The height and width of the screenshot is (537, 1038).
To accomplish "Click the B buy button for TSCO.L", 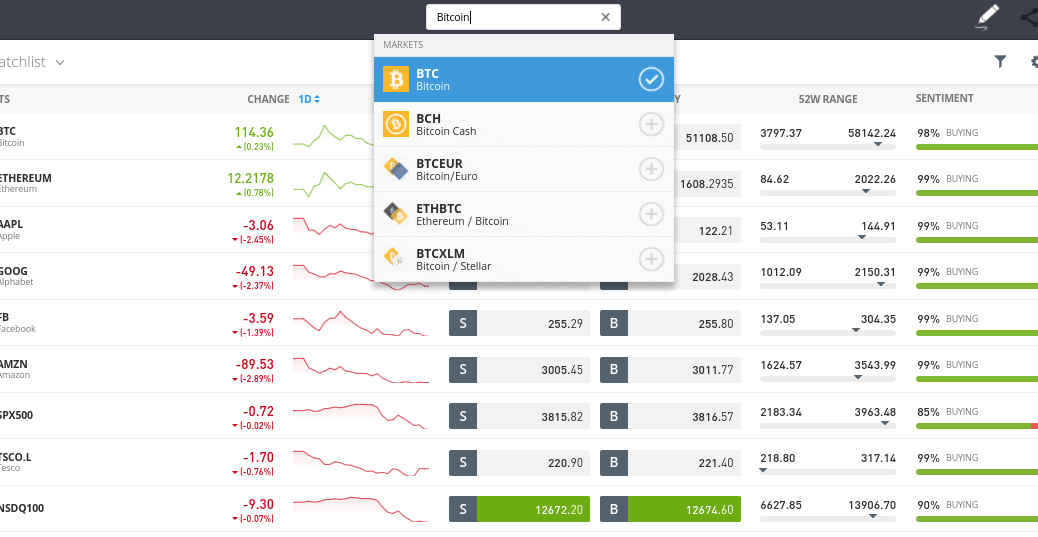I will tap(614, 463).
